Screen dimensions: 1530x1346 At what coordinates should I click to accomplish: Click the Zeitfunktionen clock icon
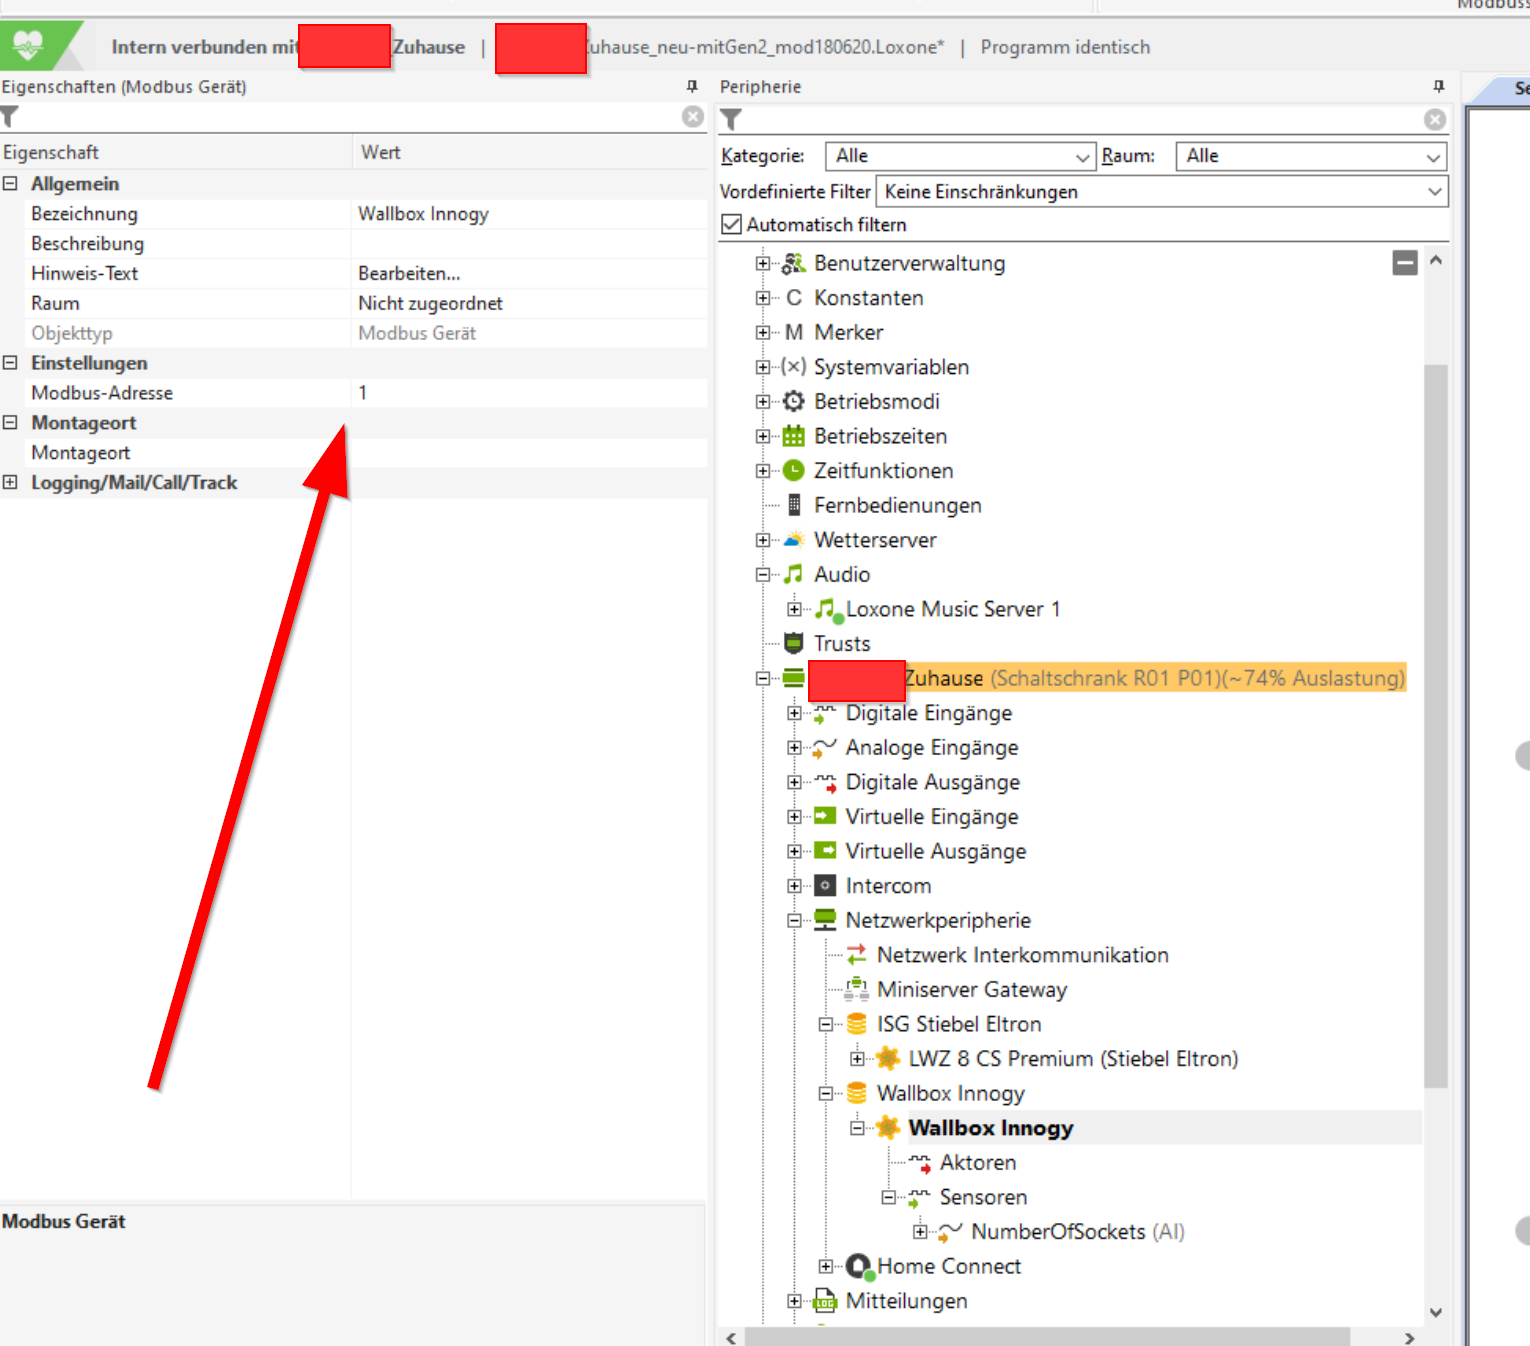pos(794,470)
